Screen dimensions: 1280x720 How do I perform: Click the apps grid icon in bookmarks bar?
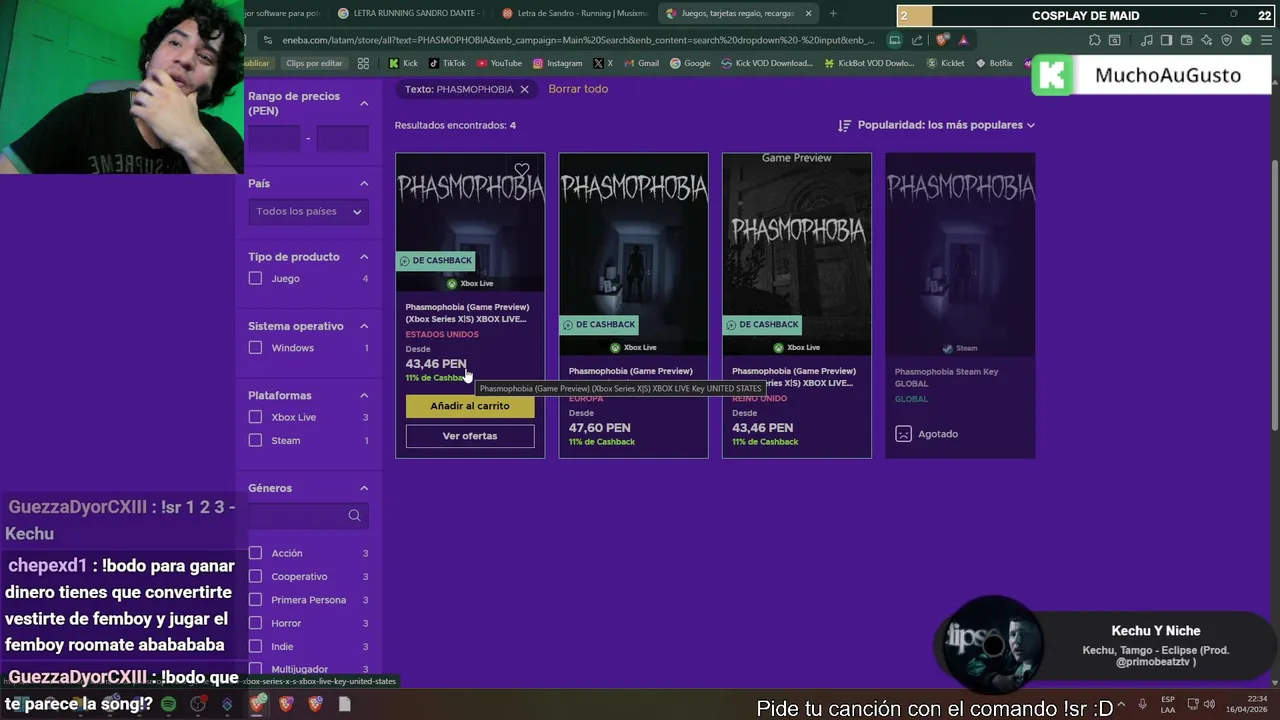pyautogui.click(x=363, y=63)
